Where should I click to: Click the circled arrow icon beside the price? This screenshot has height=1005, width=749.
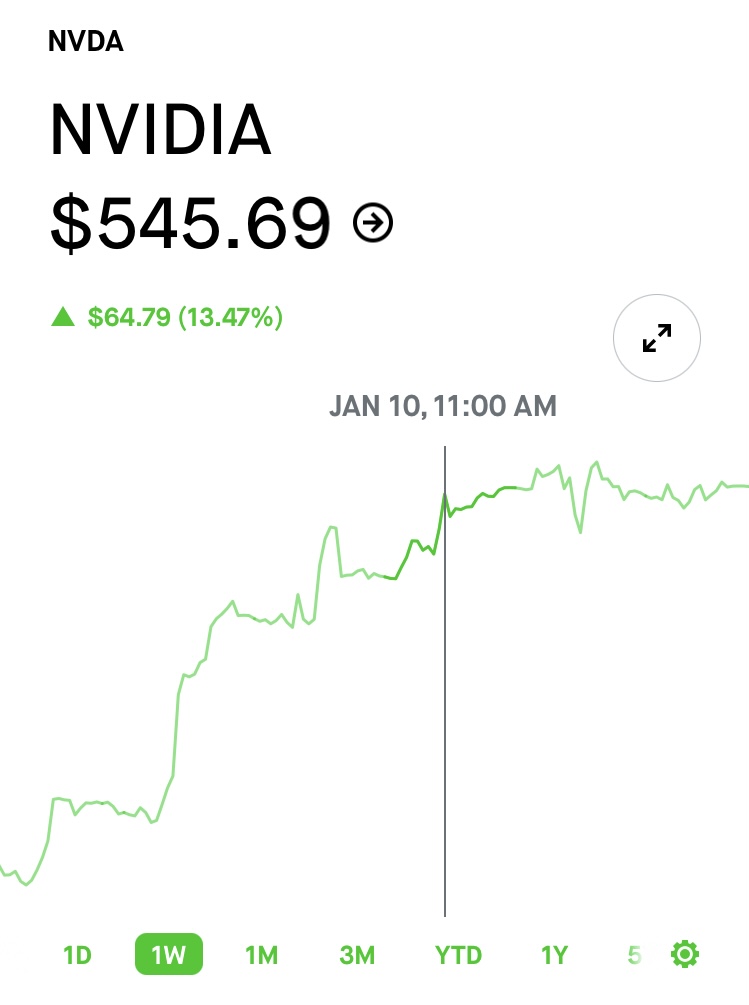coord(373,222)
